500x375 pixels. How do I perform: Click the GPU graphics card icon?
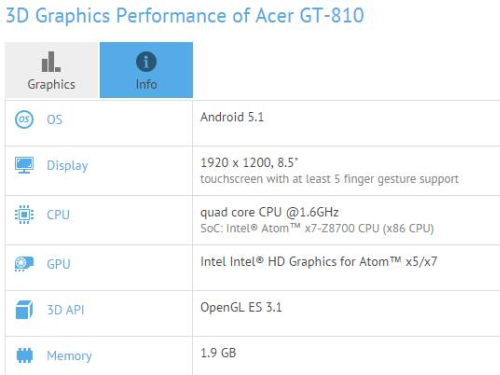pyautogui.click(x=24, y=264)
